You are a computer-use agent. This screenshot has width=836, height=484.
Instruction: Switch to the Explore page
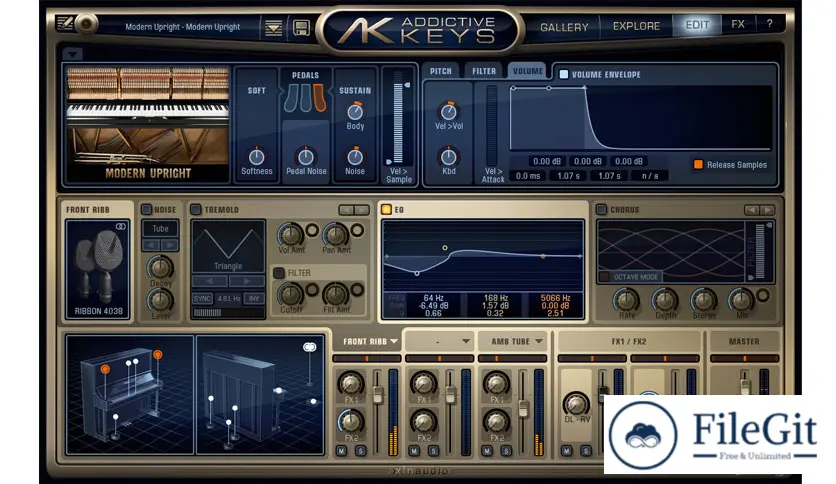pos(636,26)
